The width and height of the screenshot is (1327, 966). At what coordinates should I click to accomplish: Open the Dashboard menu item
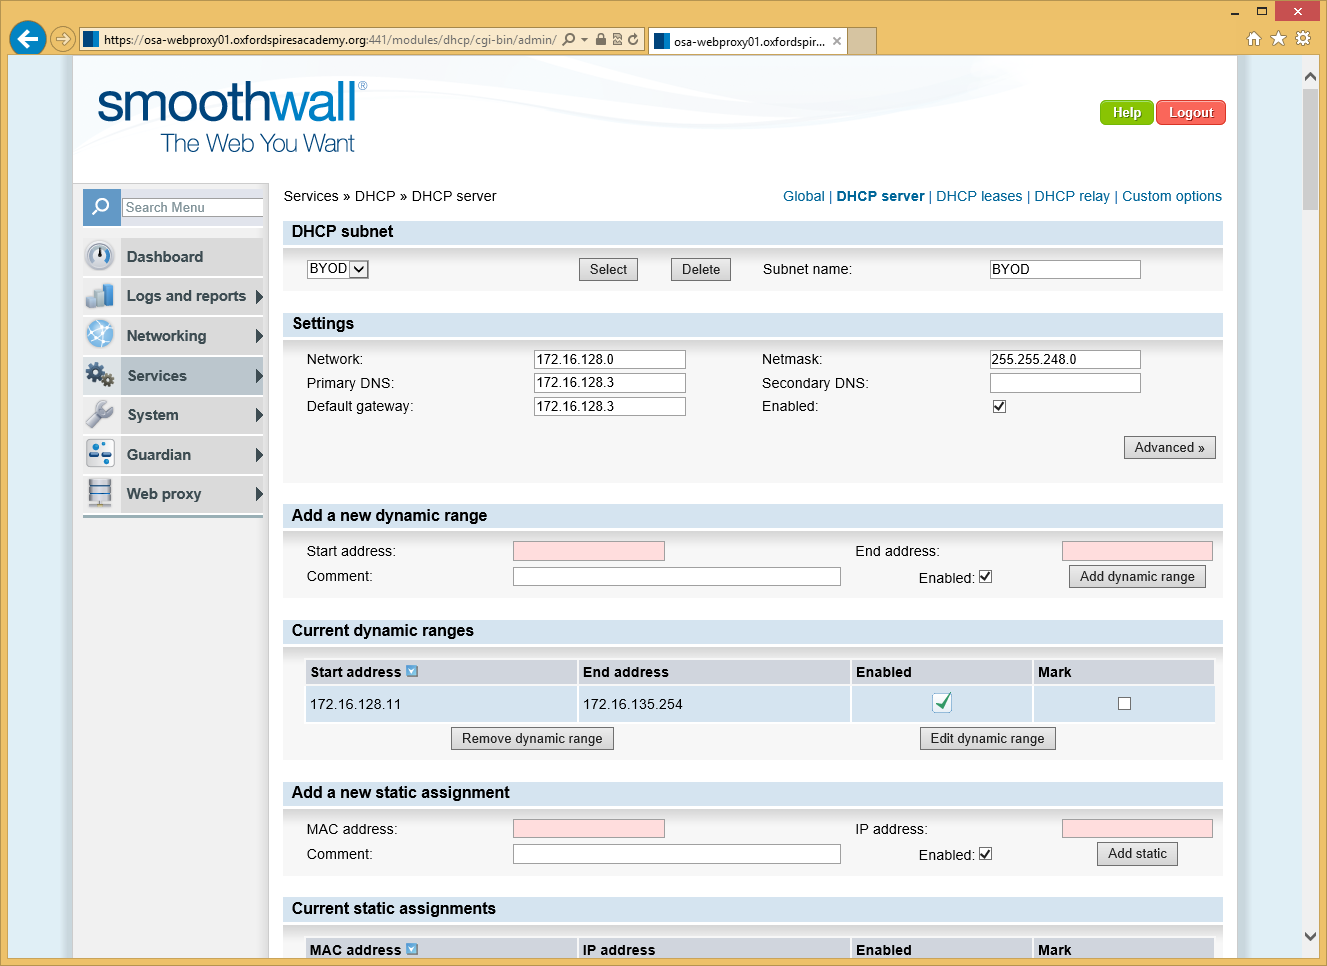click(173, 257)
